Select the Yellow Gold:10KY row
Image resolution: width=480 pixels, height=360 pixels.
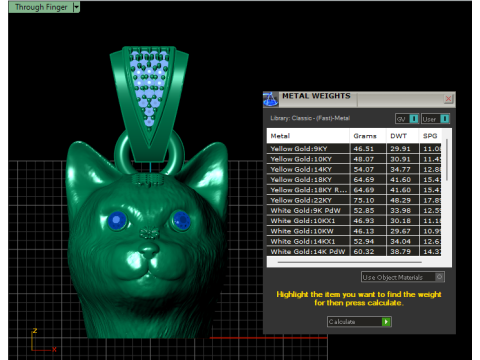click(x=354, y=159)
